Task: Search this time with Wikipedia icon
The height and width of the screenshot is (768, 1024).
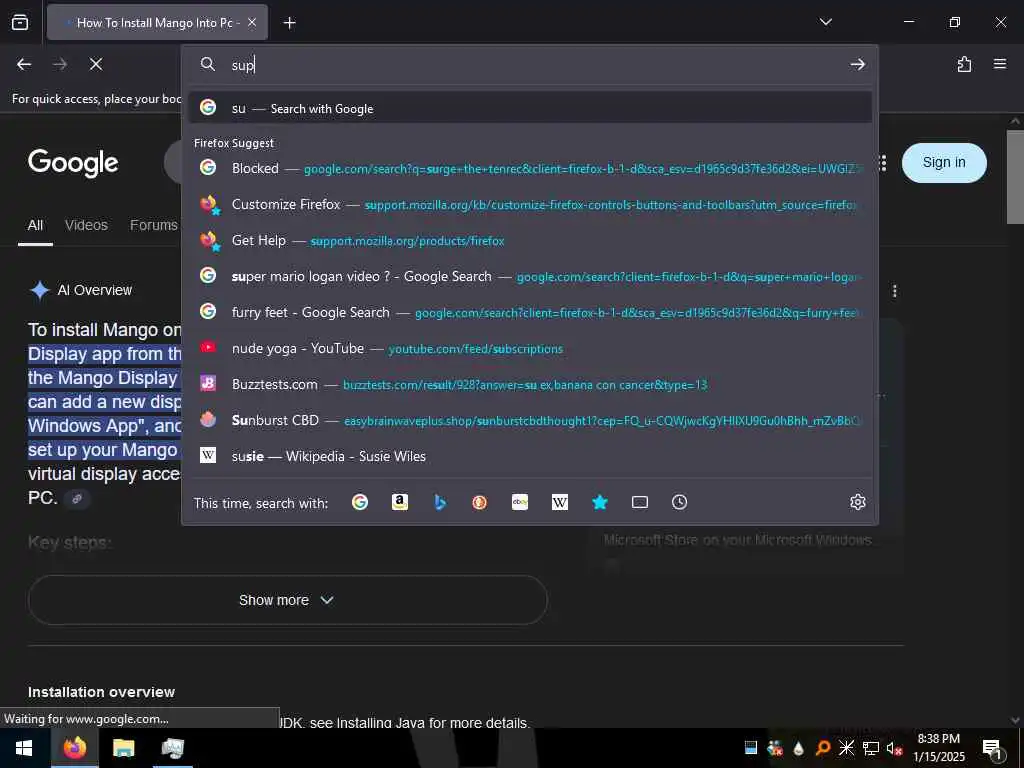Action: 560,502
